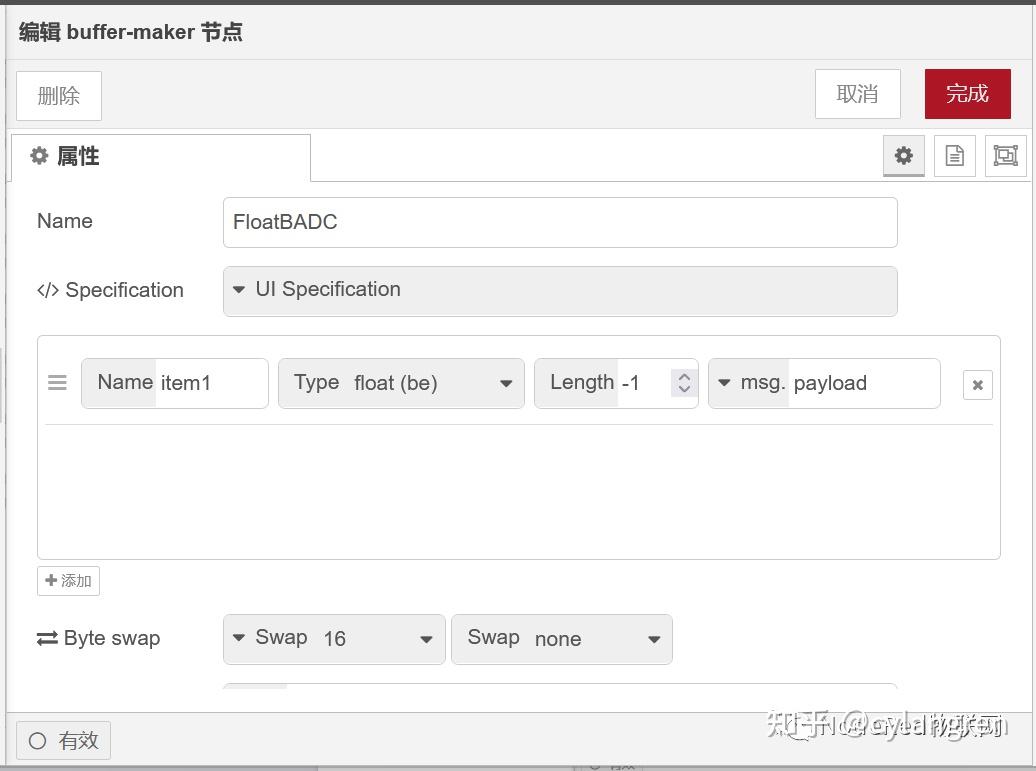Open node settings gear icon
This screenshot has height=771, width=1036.
pos(903,156)
